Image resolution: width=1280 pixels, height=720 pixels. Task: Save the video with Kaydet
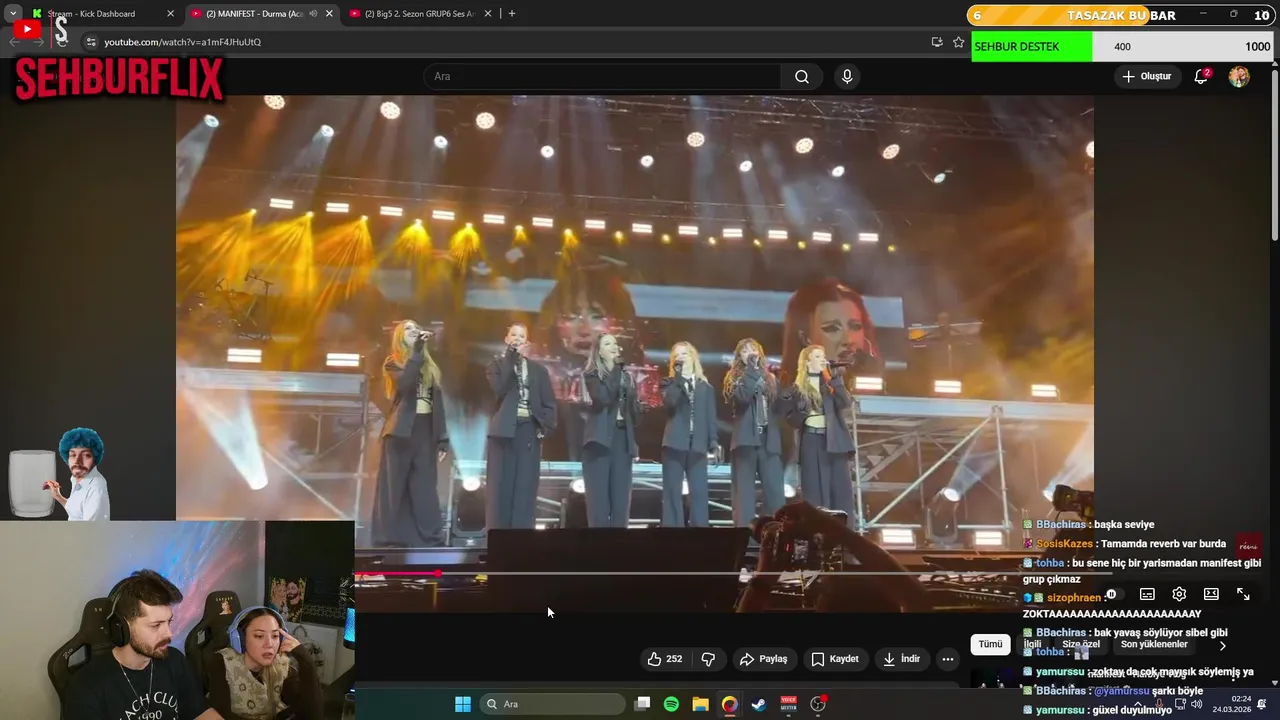[835, 659]
